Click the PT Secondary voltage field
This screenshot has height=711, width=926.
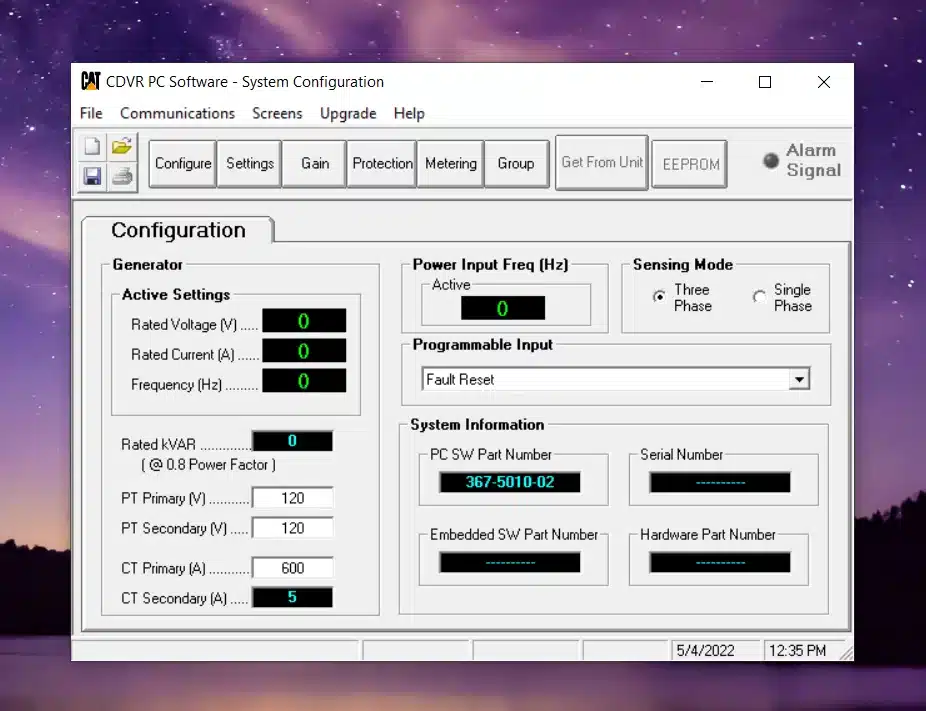(x=292, y=528)
